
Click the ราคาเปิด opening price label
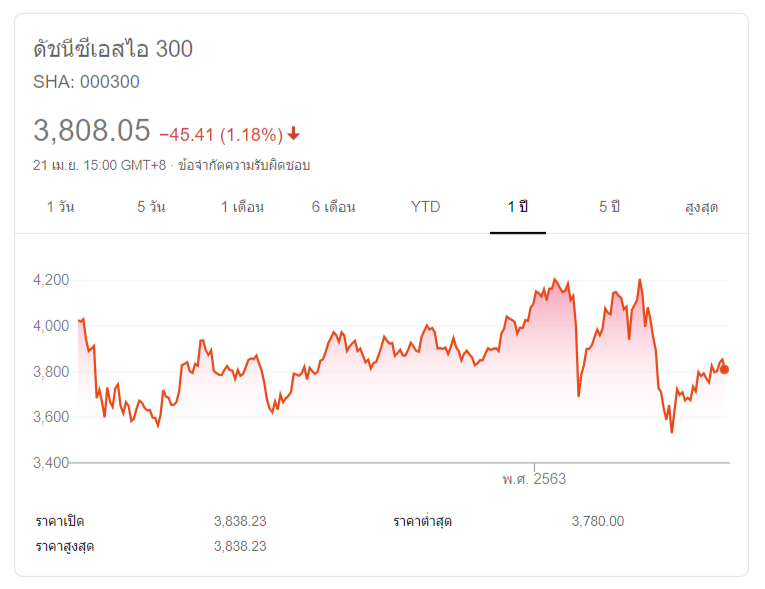tap(60, 521)
